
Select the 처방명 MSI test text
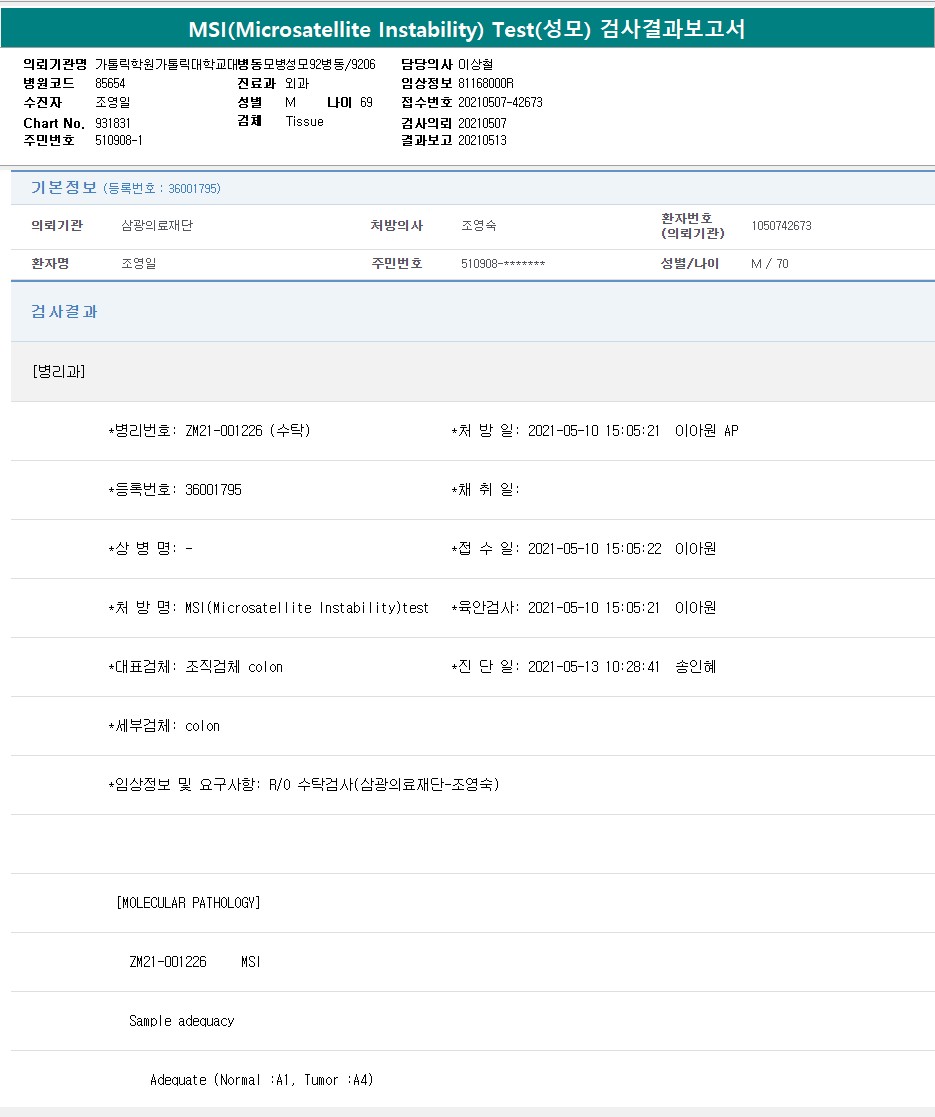(306, 608)
